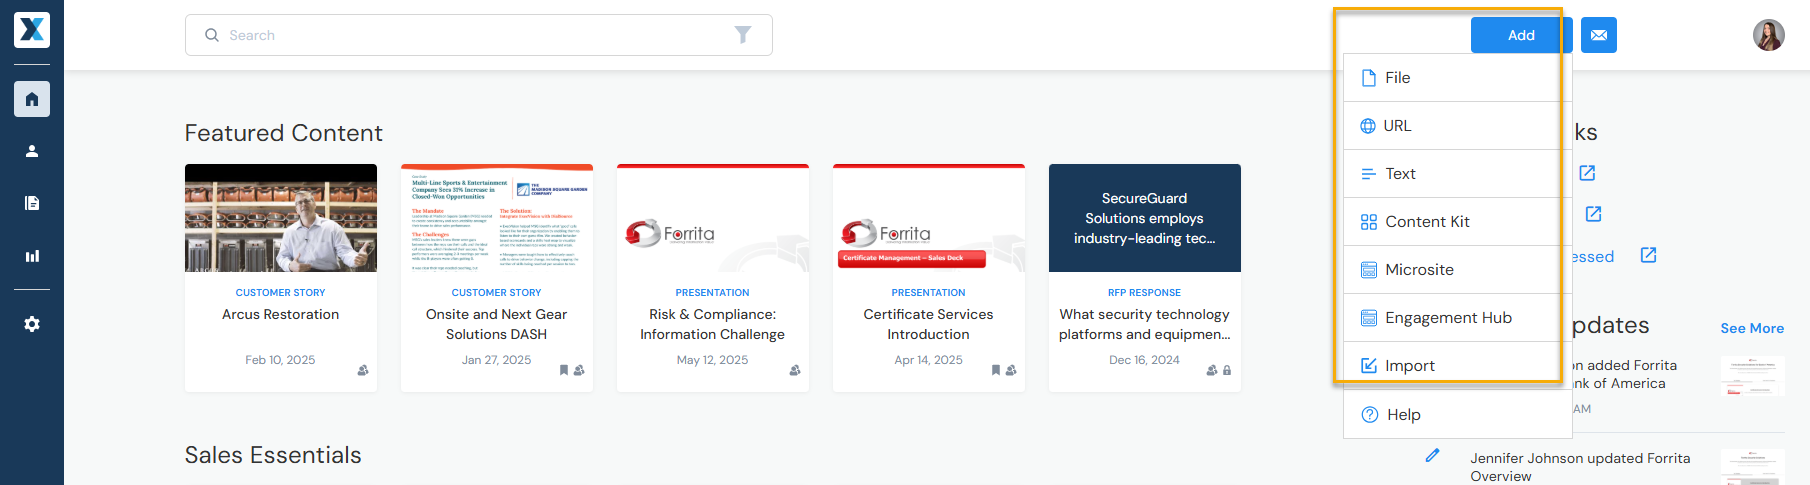Open the search filter funnel icon

(743, 35)
